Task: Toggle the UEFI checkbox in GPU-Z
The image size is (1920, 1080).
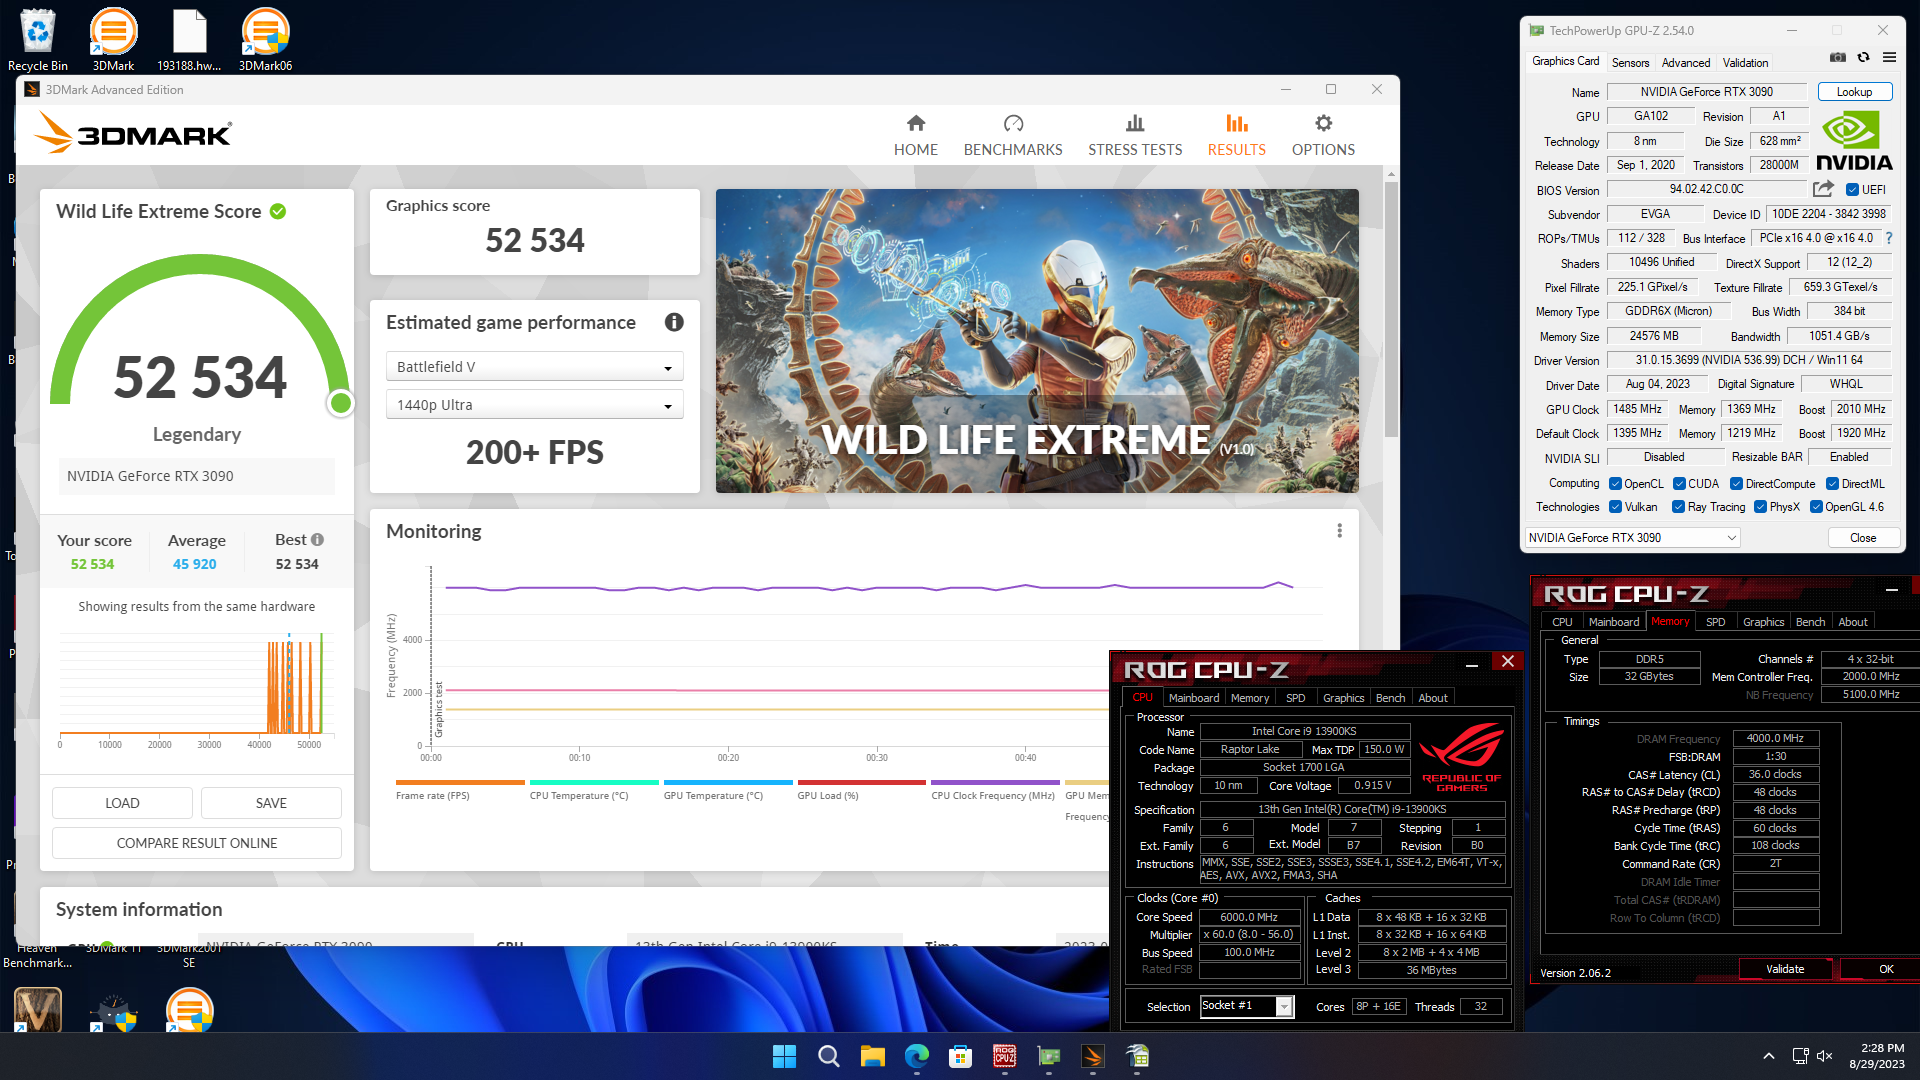Action: click(1852, 190)
